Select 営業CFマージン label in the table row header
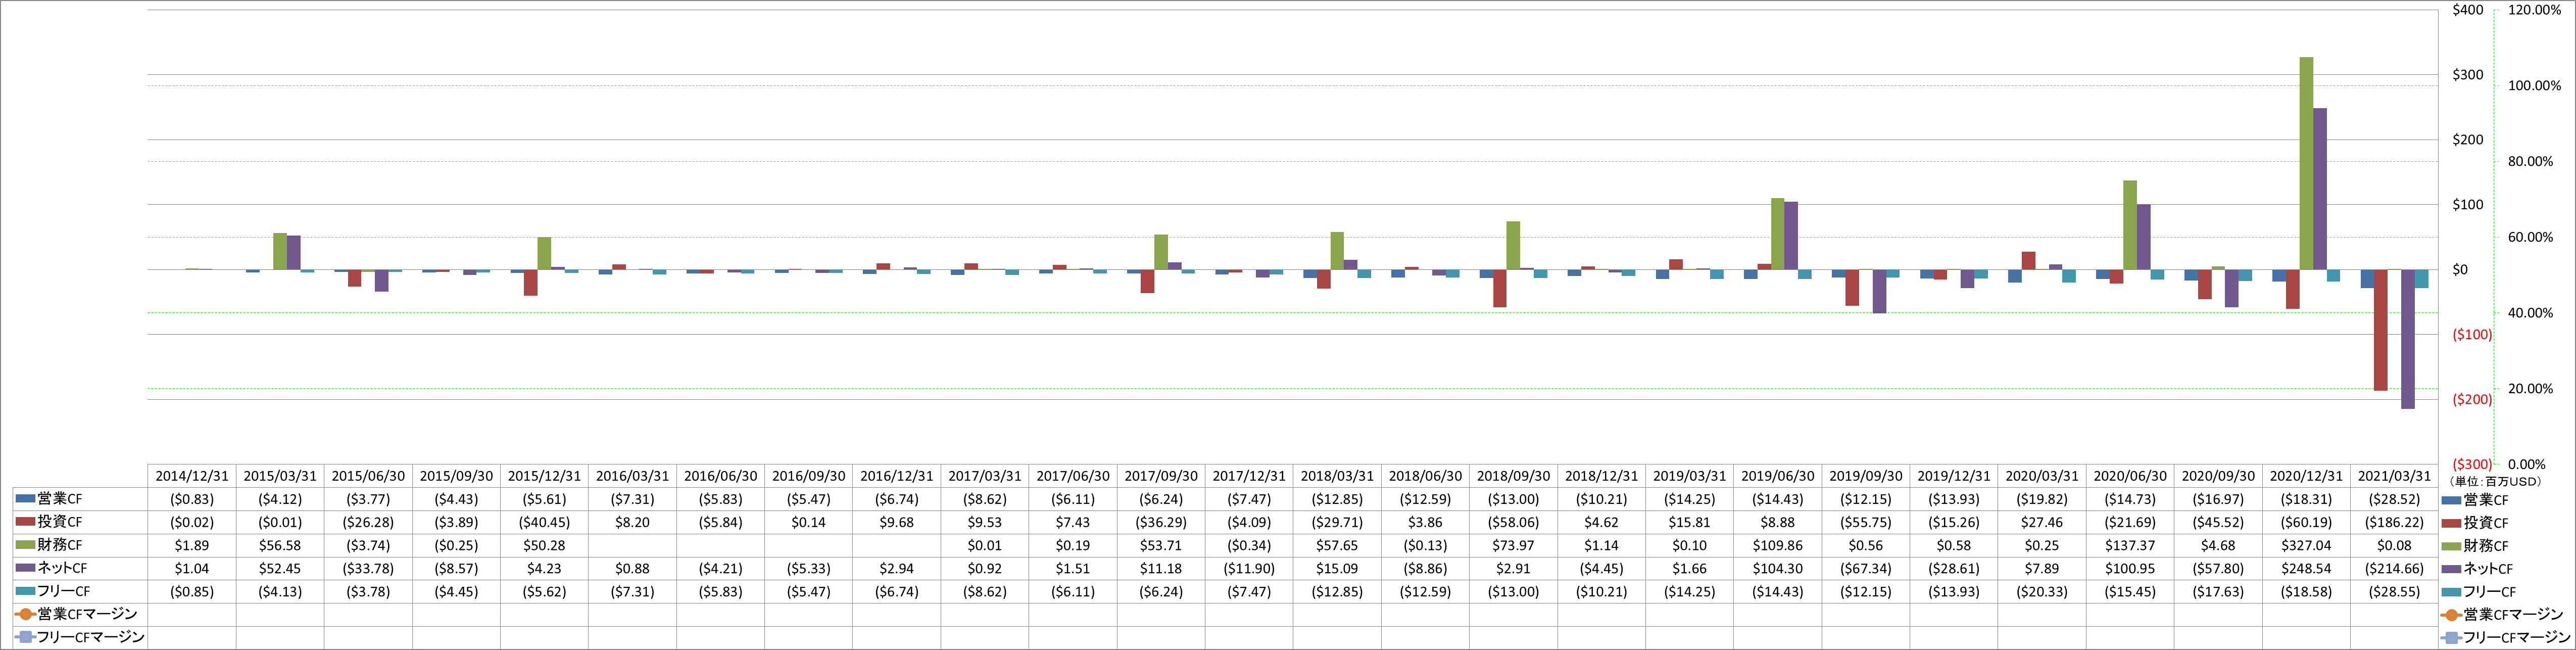 coord(87,614)
